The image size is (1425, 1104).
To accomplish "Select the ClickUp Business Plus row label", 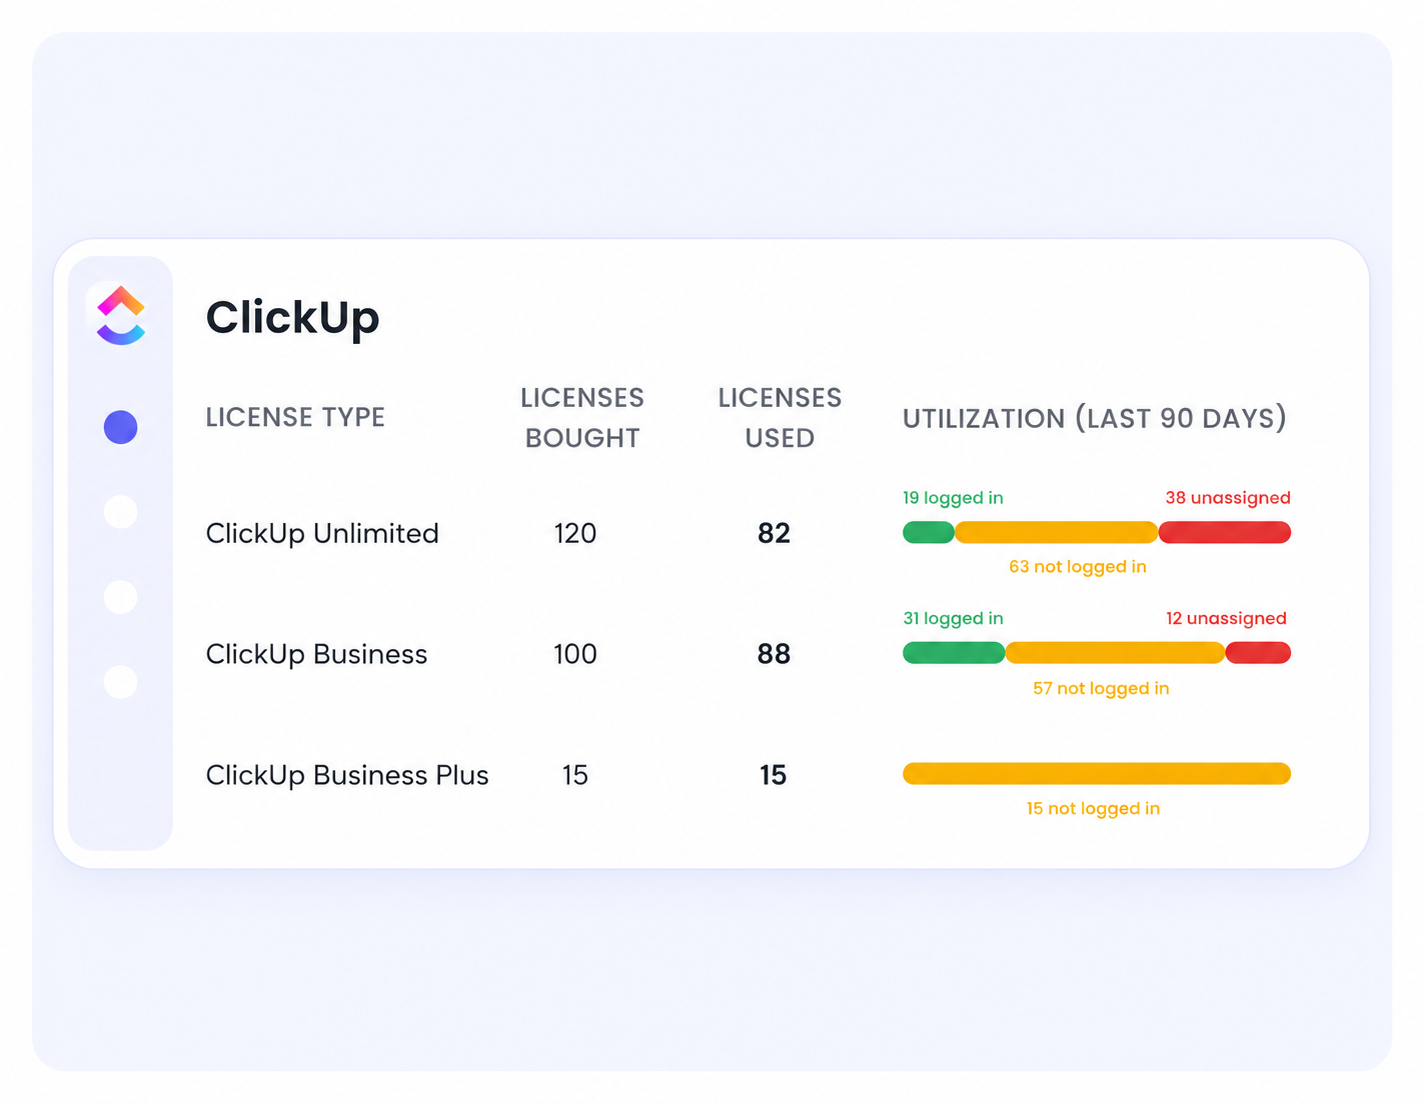I will click(347, 775).
